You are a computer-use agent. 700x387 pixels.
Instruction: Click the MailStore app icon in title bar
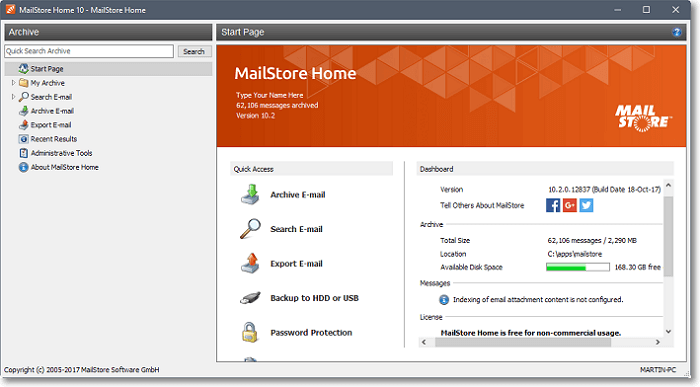(x=11, y=9)
